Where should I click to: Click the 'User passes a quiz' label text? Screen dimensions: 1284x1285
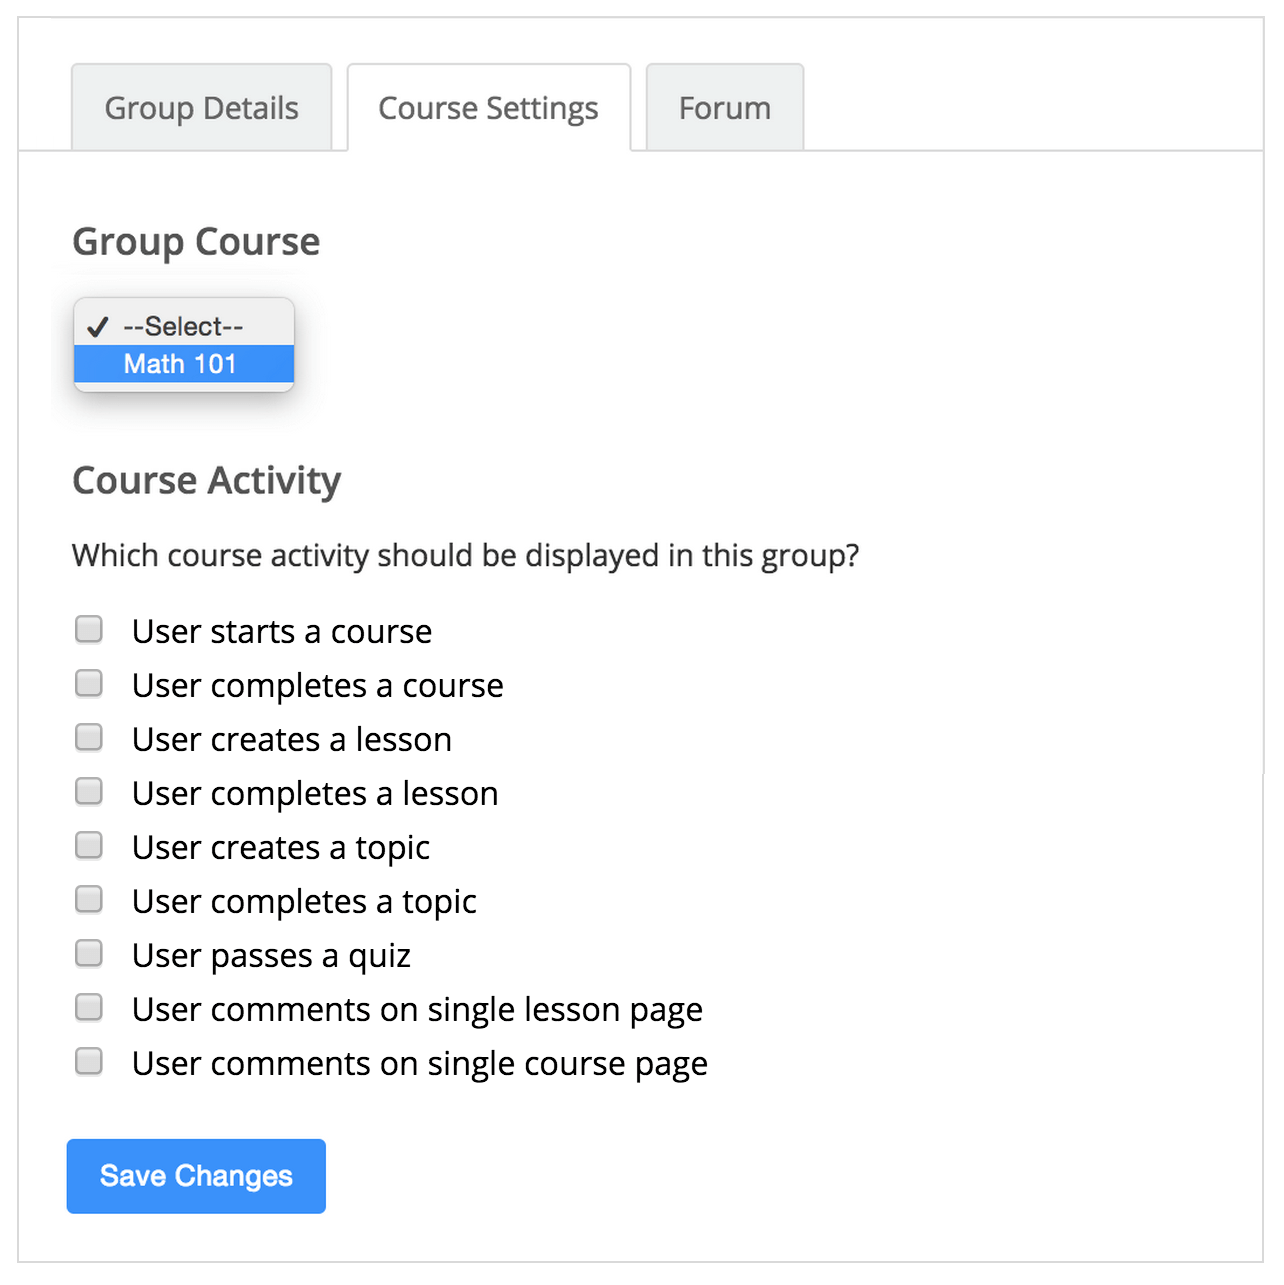point(271,956)
